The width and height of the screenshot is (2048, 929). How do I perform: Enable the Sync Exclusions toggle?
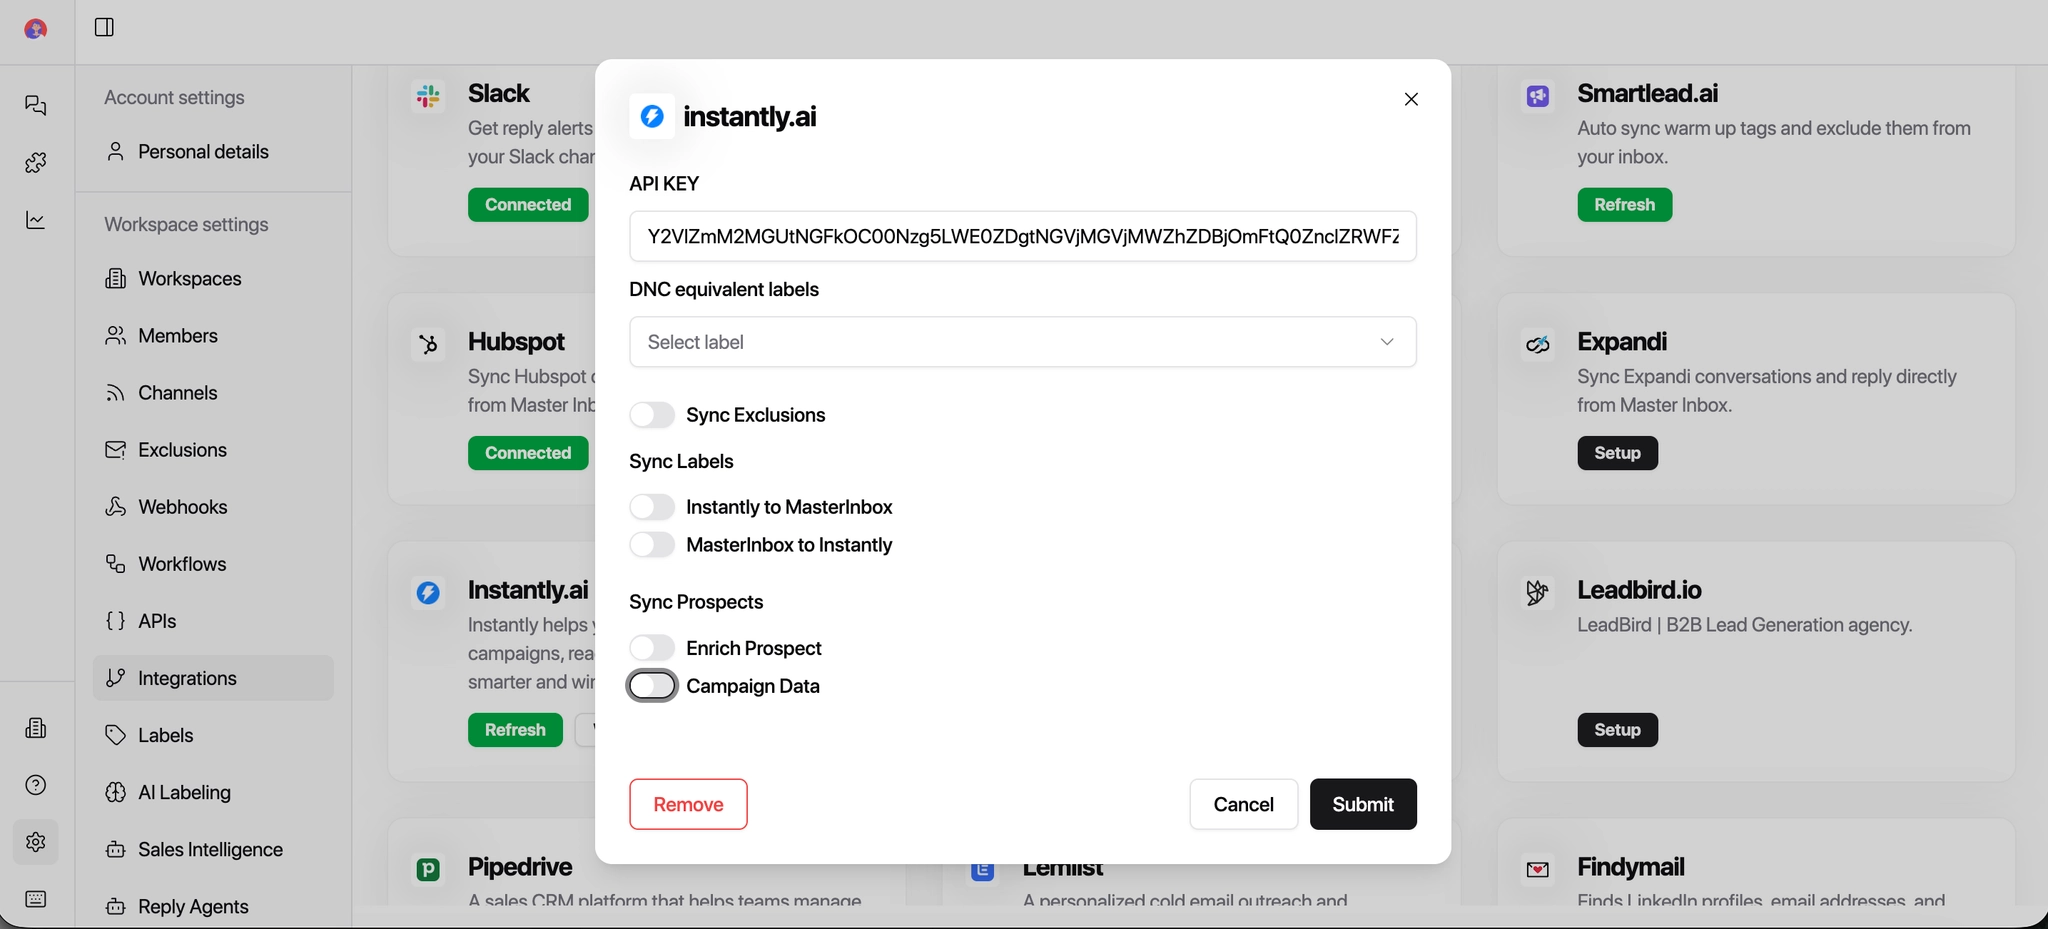pyautogui.click(x=651, y=414)
